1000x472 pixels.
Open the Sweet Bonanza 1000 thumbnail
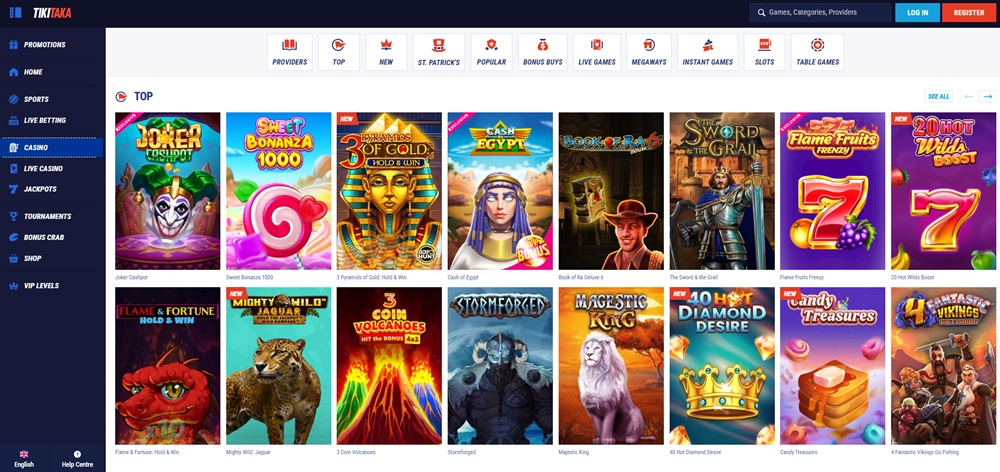click(279, 191)
